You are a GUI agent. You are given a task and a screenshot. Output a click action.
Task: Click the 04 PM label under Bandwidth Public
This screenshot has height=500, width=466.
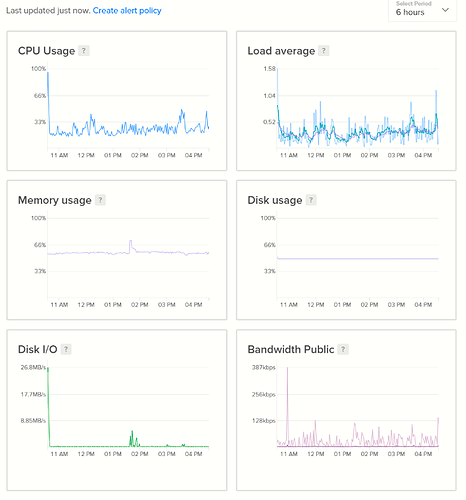coord(423,454)
